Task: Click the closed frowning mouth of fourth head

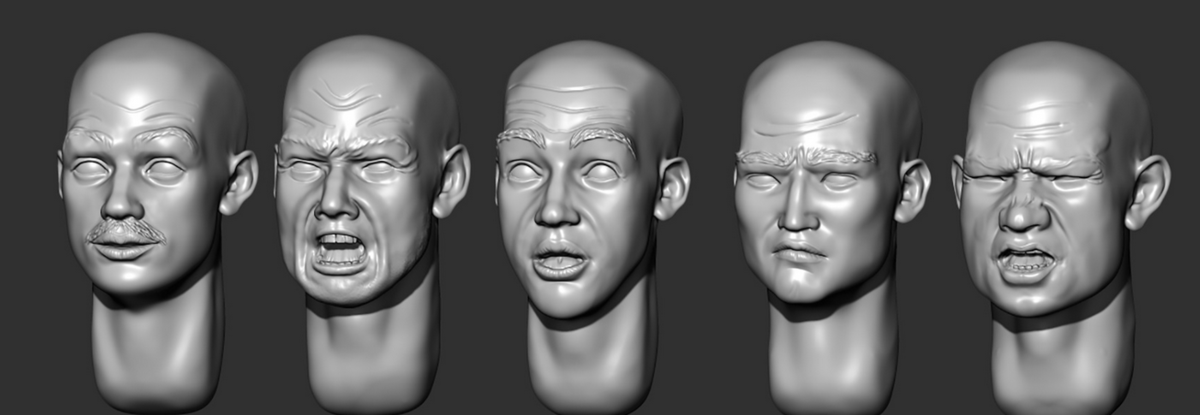Action: click(x=798, y=251)
